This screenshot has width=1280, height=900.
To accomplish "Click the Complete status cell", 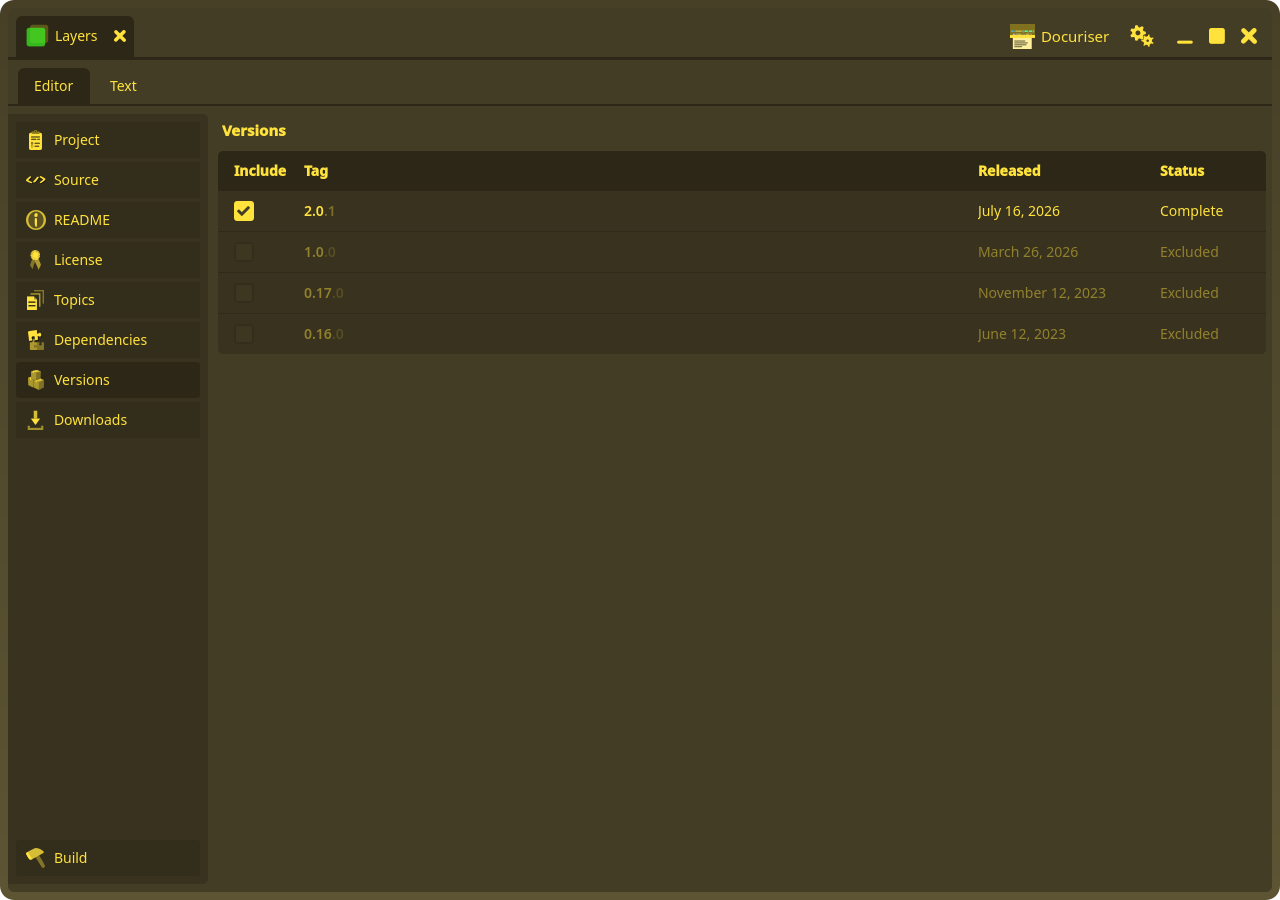I will point(1191,211).
